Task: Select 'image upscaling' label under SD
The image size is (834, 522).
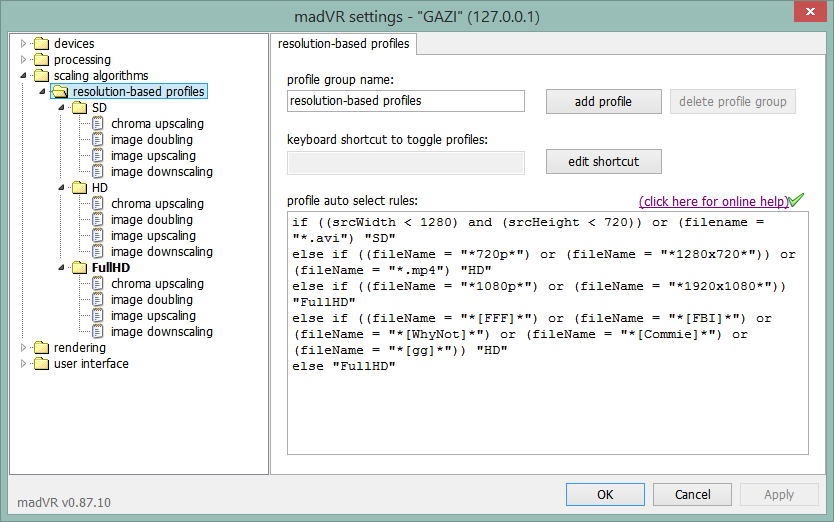Action: [x=153, y=156]
